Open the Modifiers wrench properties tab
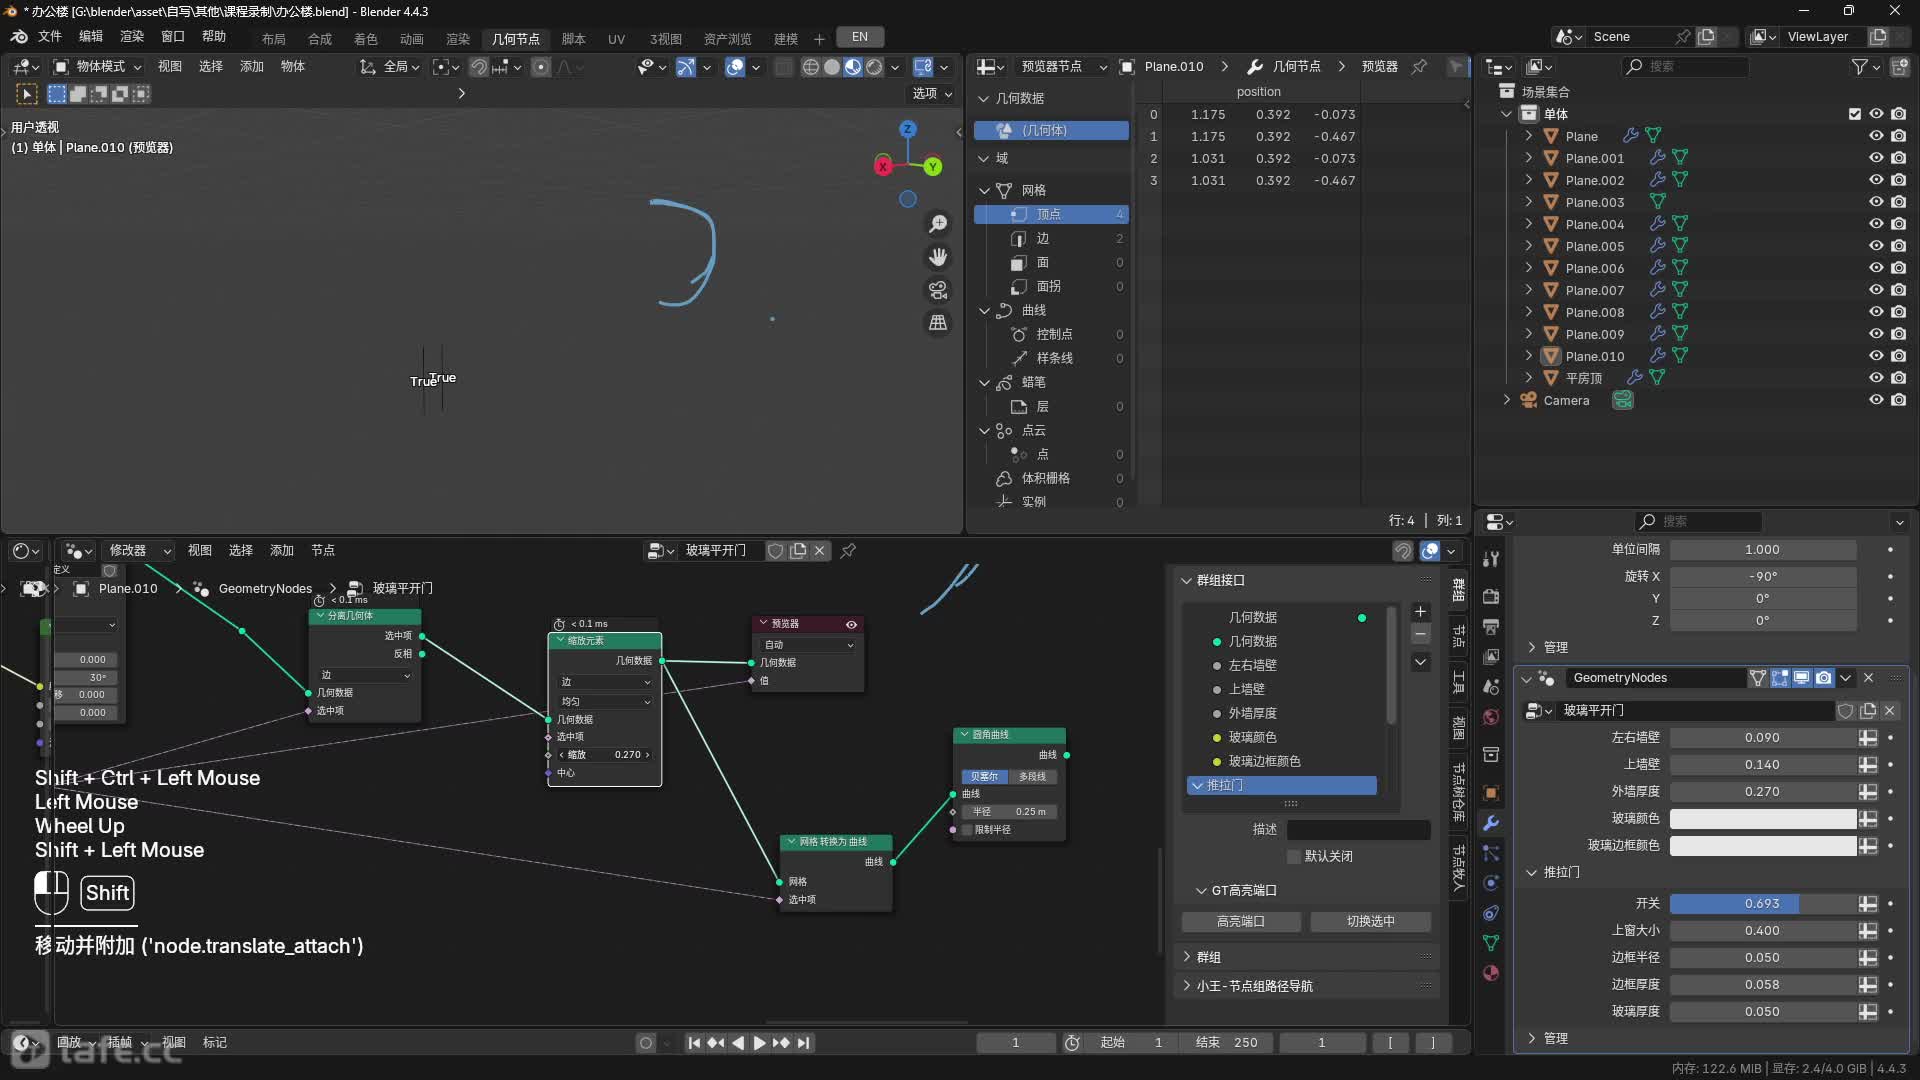 pyautogui.click(x=1491, y=823)
